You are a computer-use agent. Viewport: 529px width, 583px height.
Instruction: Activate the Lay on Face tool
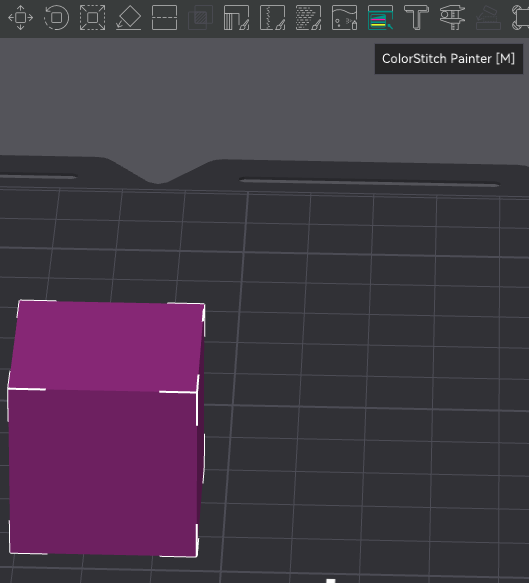[x=128, y=17]
